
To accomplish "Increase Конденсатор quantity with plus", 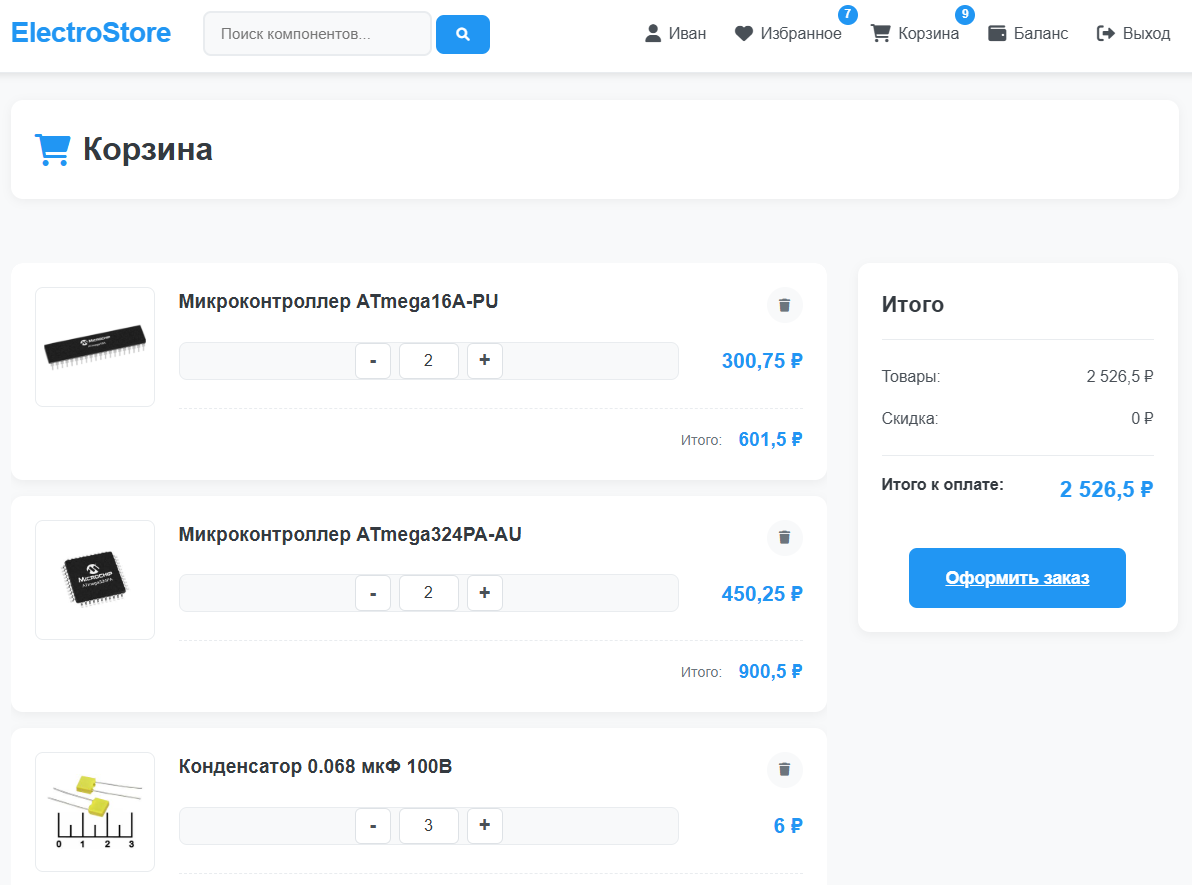I will 484,826.
